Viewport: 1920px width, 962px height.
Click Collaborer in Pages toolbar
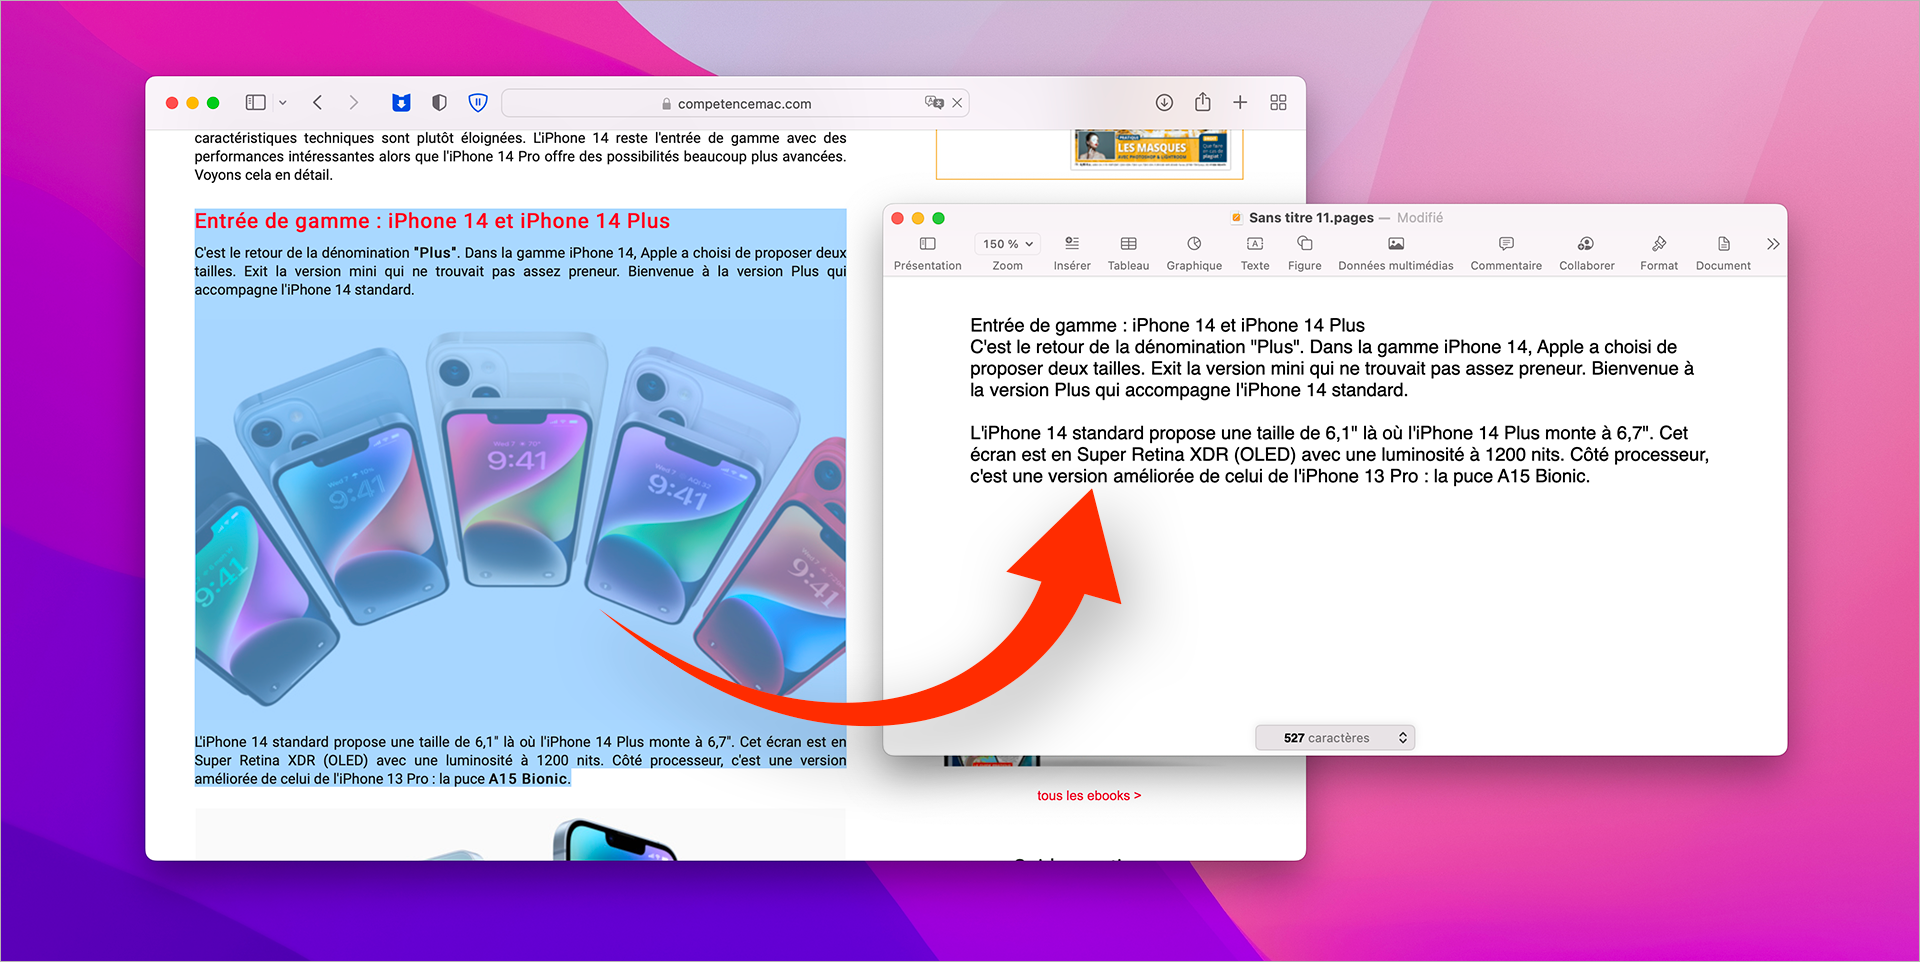[1586, 254]
